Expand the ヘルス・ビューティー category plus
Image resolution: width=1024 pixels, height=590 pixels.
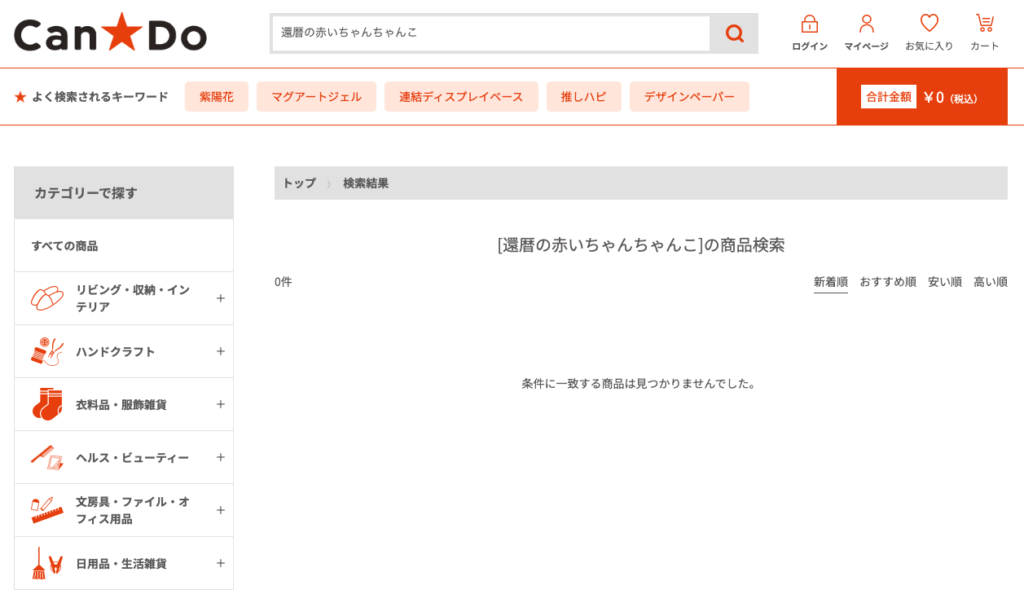[221, 457]
